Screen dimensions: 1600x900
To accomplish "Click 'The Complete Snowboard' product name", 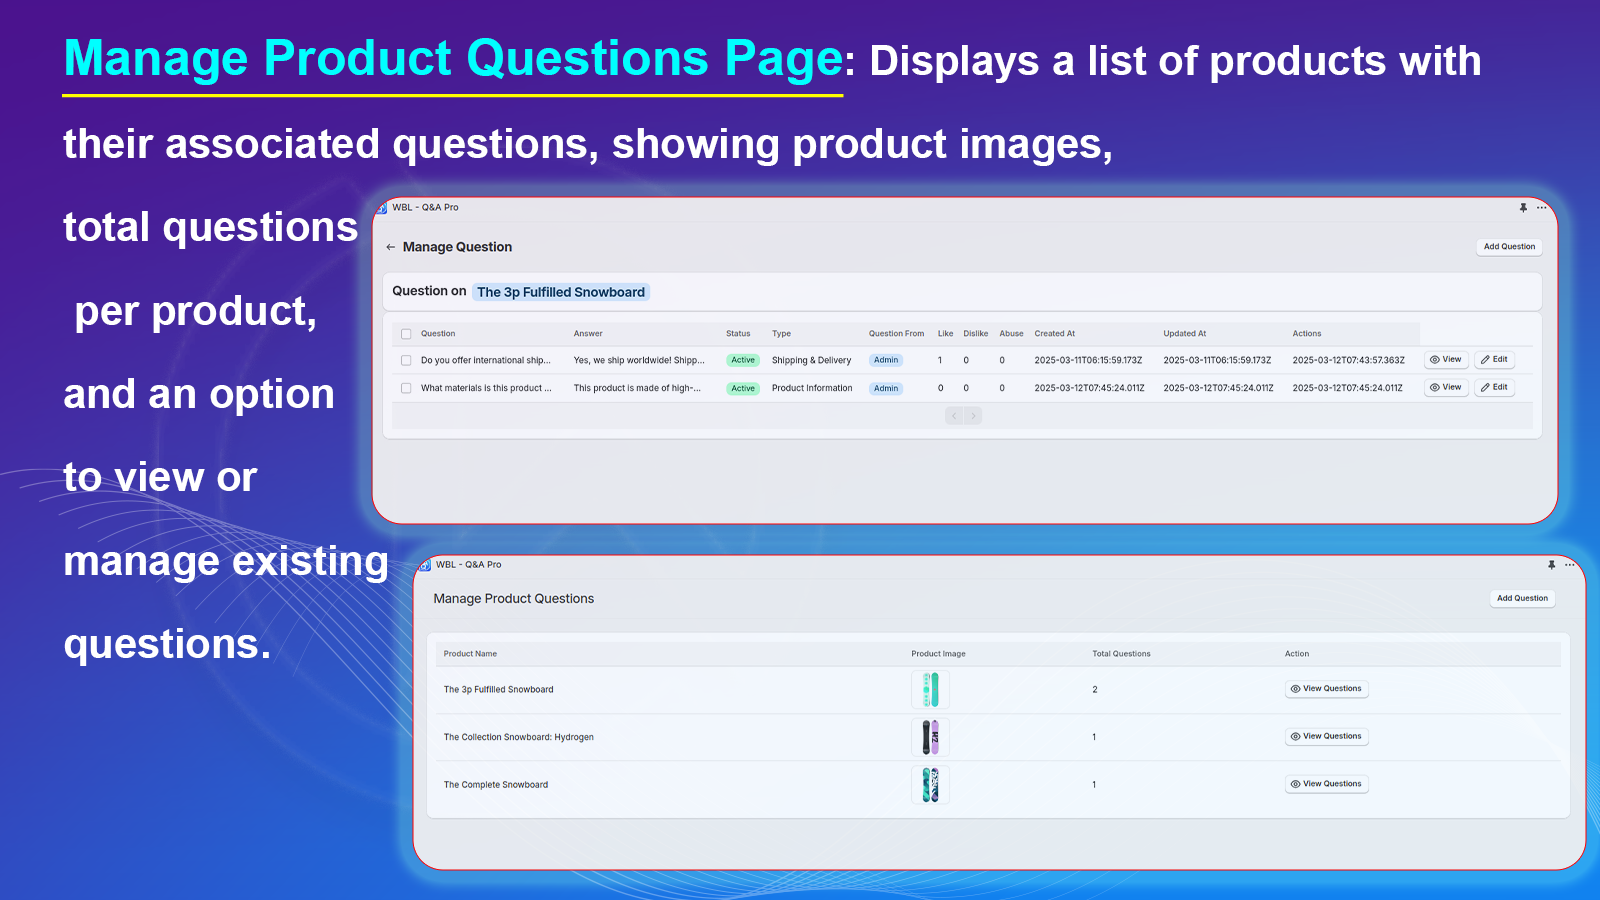I will pyautogui.click(x=496, y=785).
